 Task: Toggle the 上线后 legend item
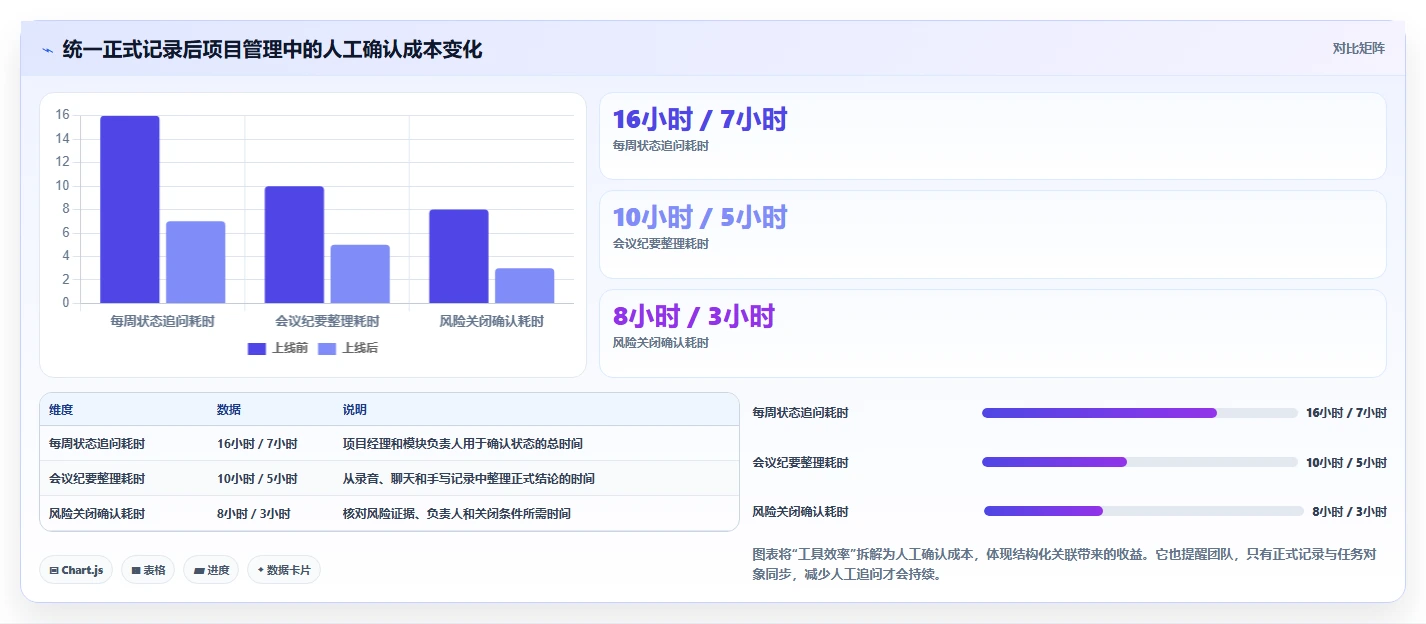pos(348,348)
